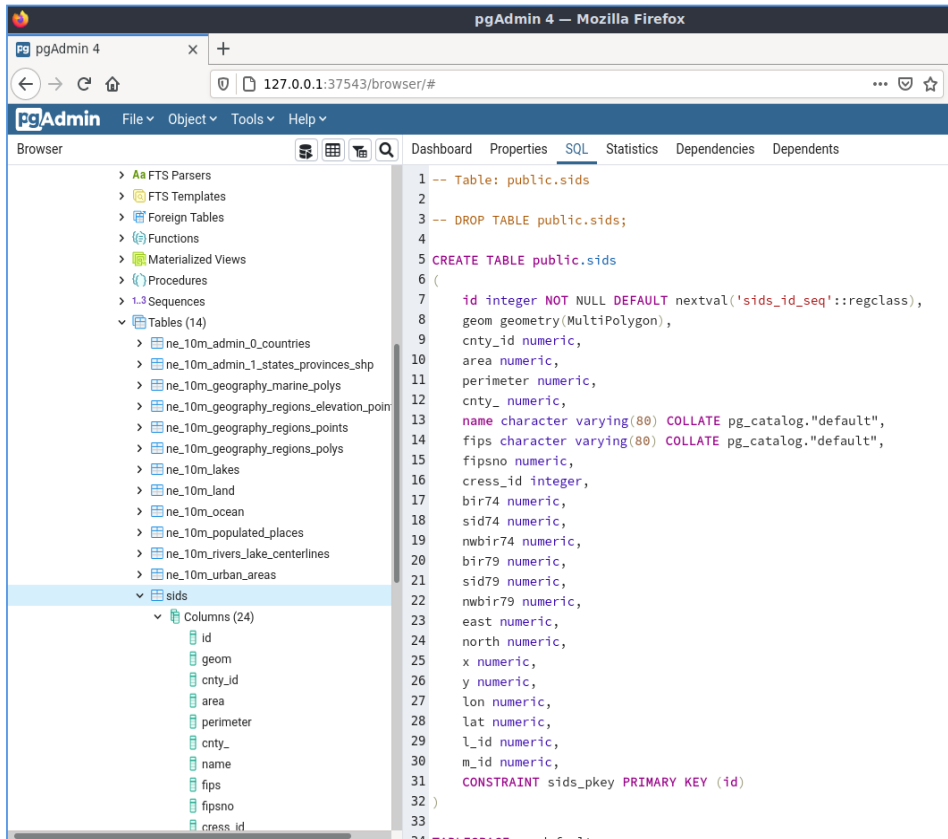
Task: Click the Foreign Tables node icon
Action: point(139,217)
